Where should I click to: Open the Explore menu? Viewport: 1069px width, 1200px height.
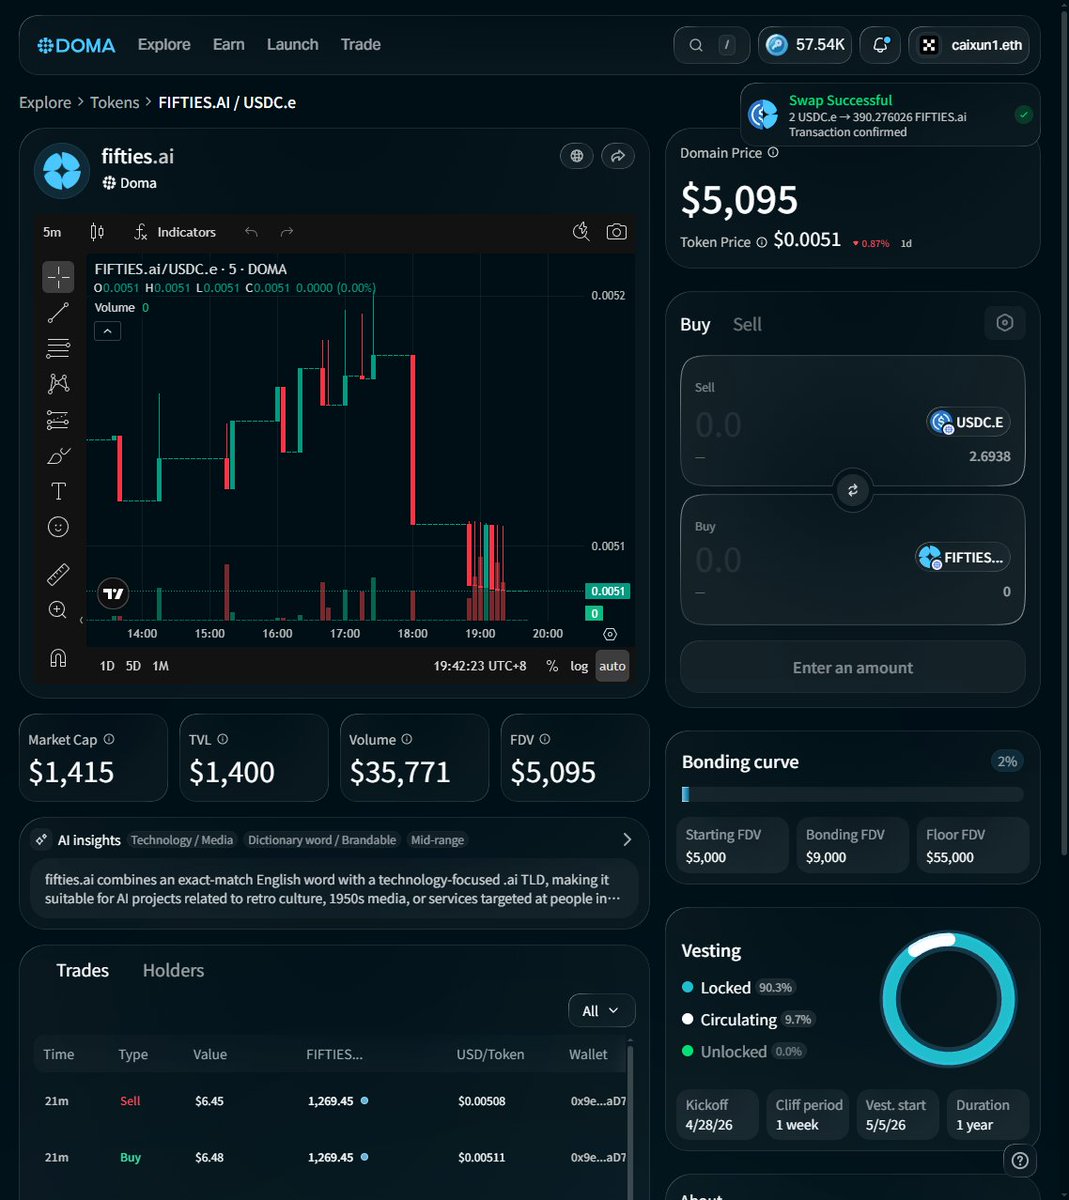(x=164, y=45)
